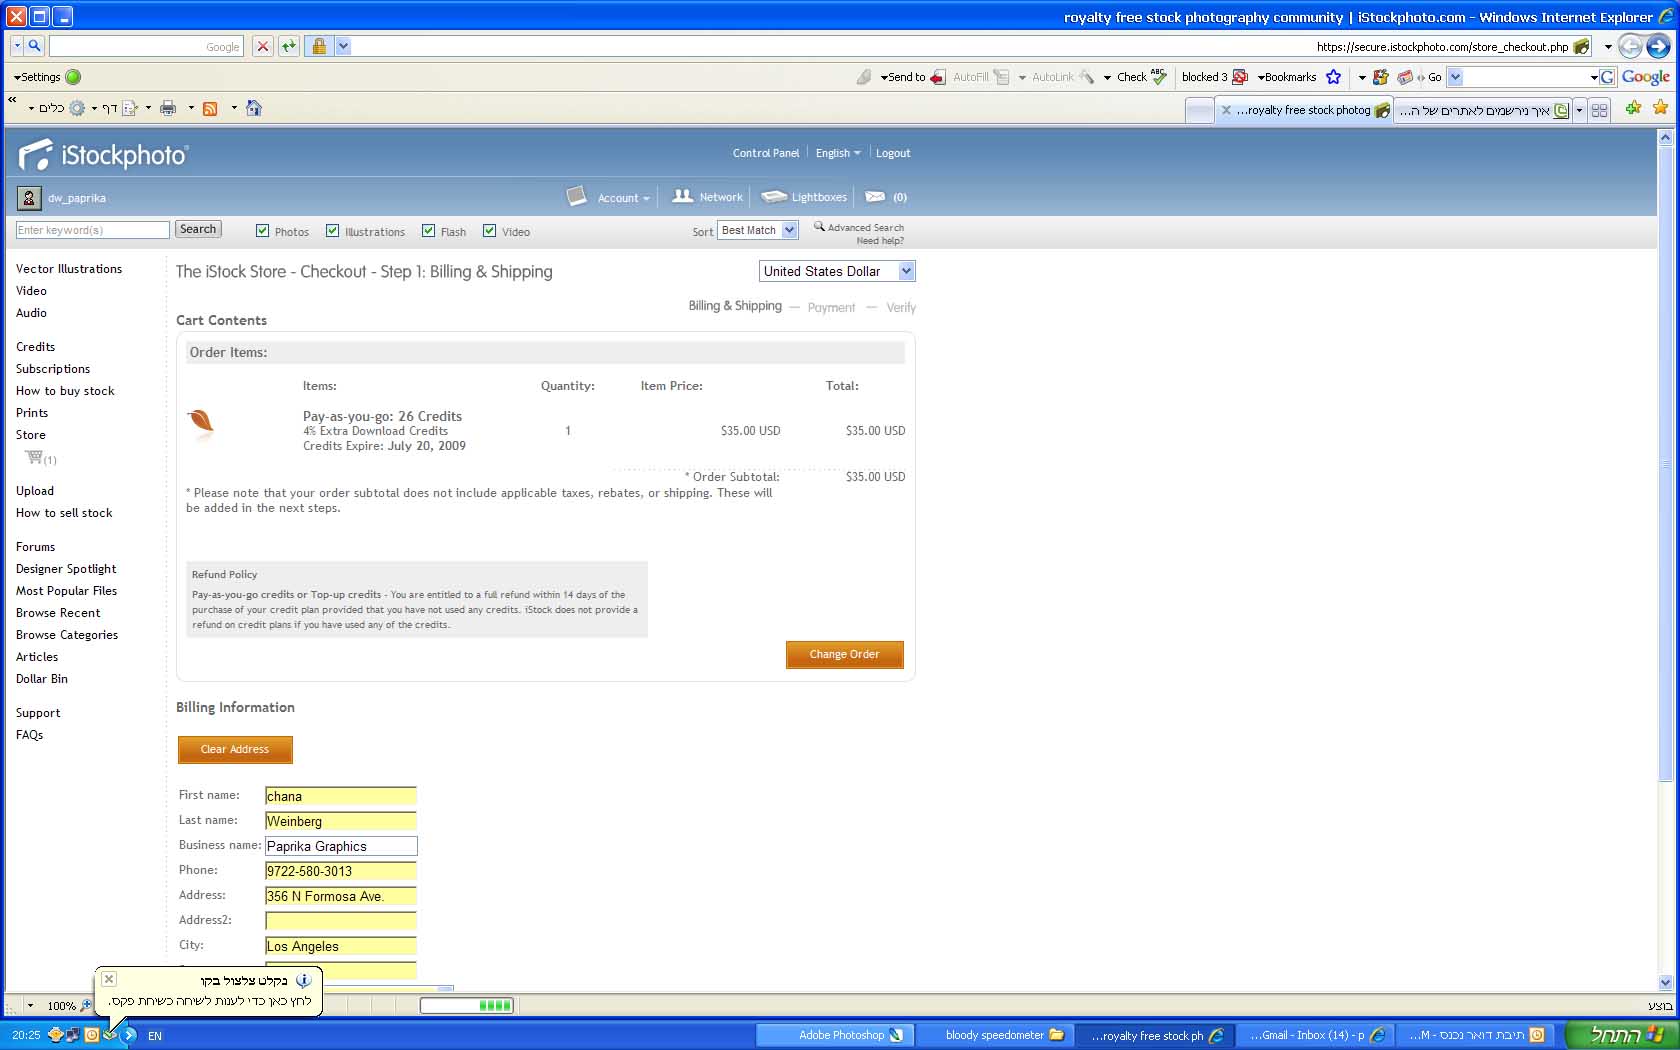Screen dimensions: 1680x1050
Task: Open the Bookmarks dropdown in Google toolbar
Action: pos(1287,77)
